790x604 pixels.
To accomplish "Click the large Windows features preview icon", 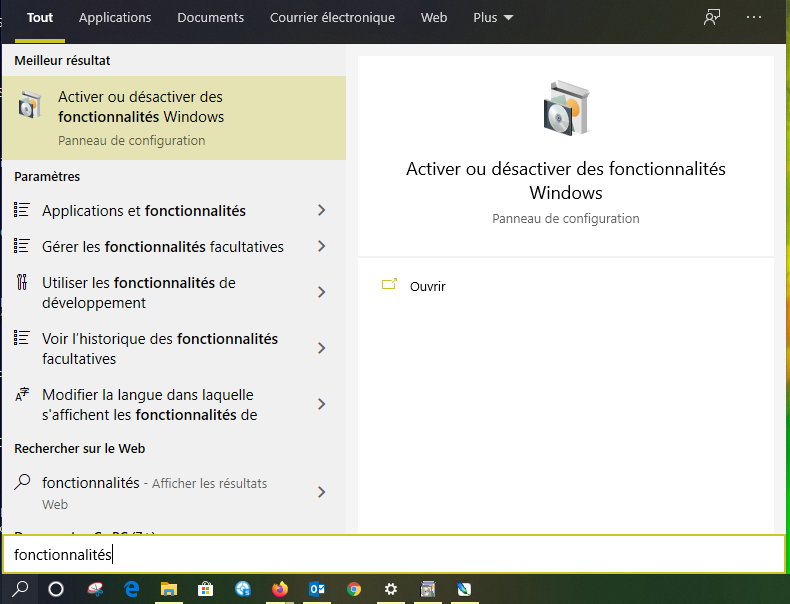I will coord(566,108).
